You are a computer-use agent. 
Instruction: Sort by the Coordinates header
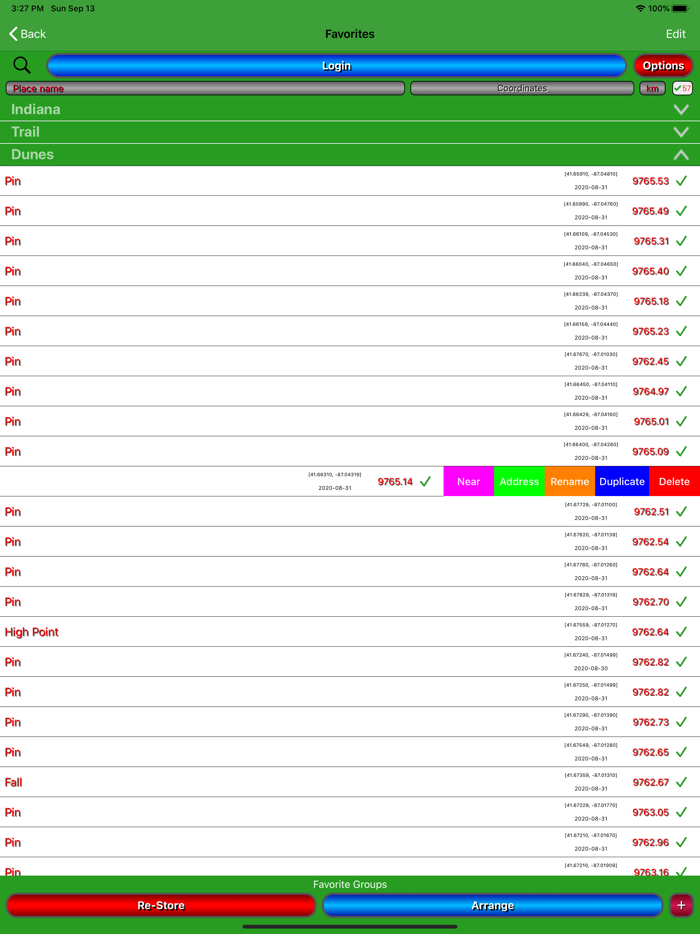point(522,88)
